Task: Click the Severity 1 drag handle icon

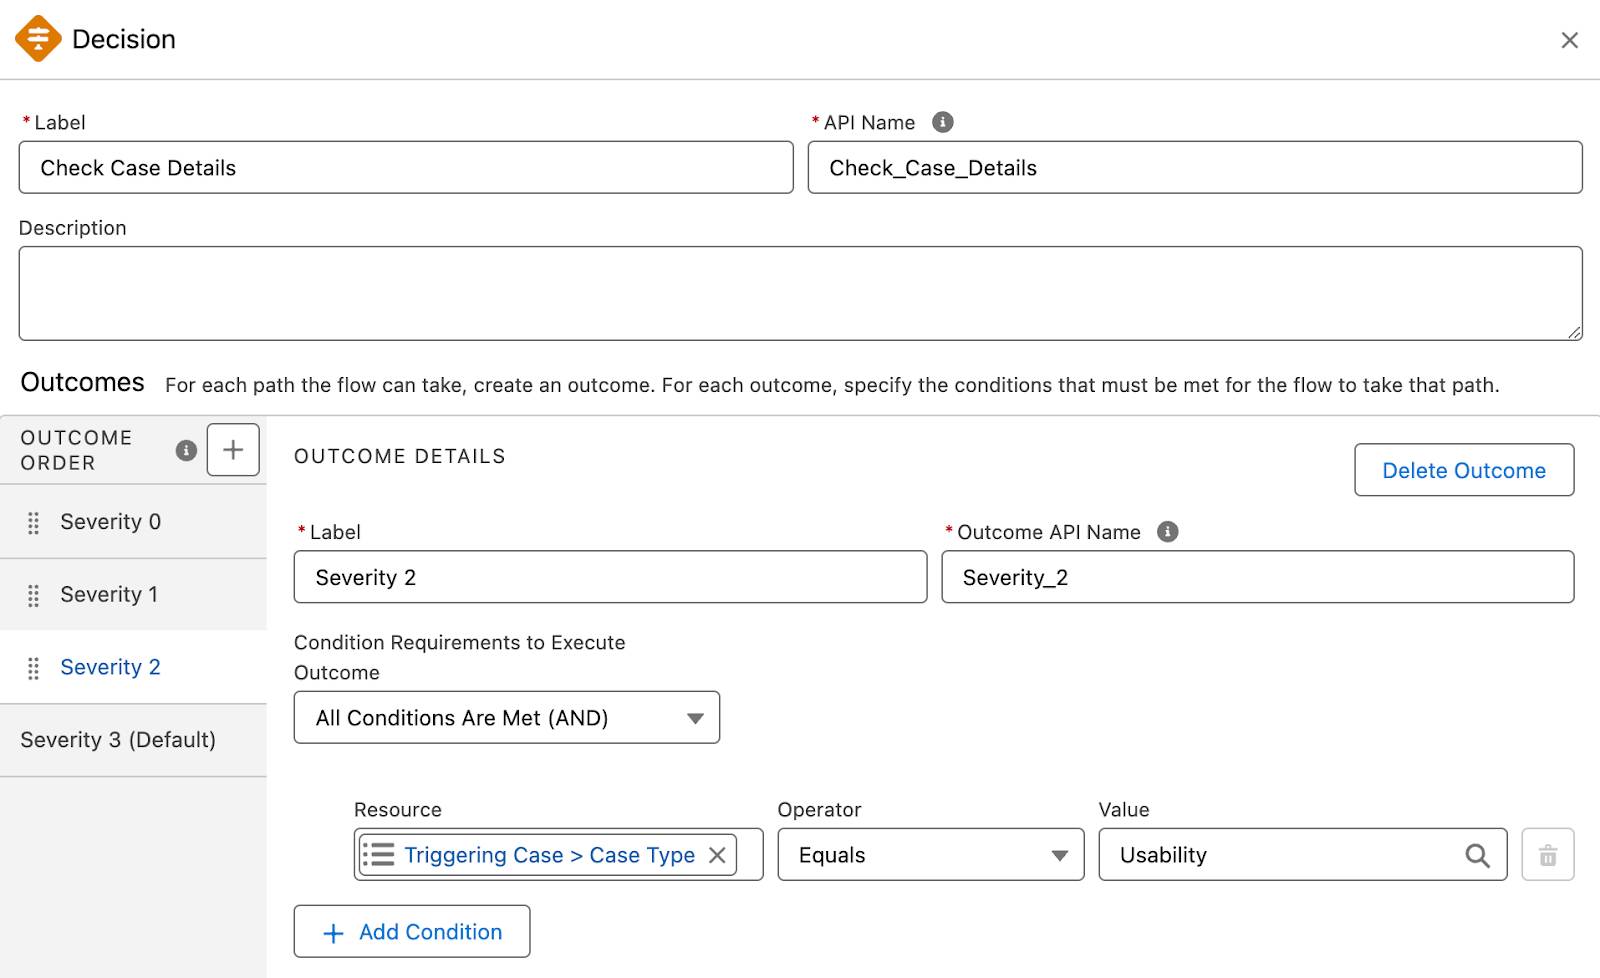Action: (33, 595)
